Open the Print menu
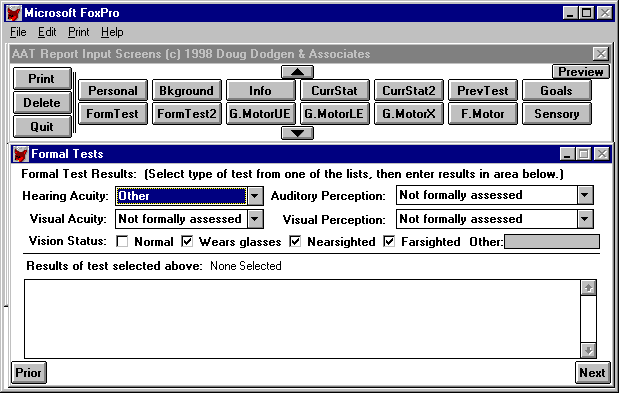 pos(79,32)
